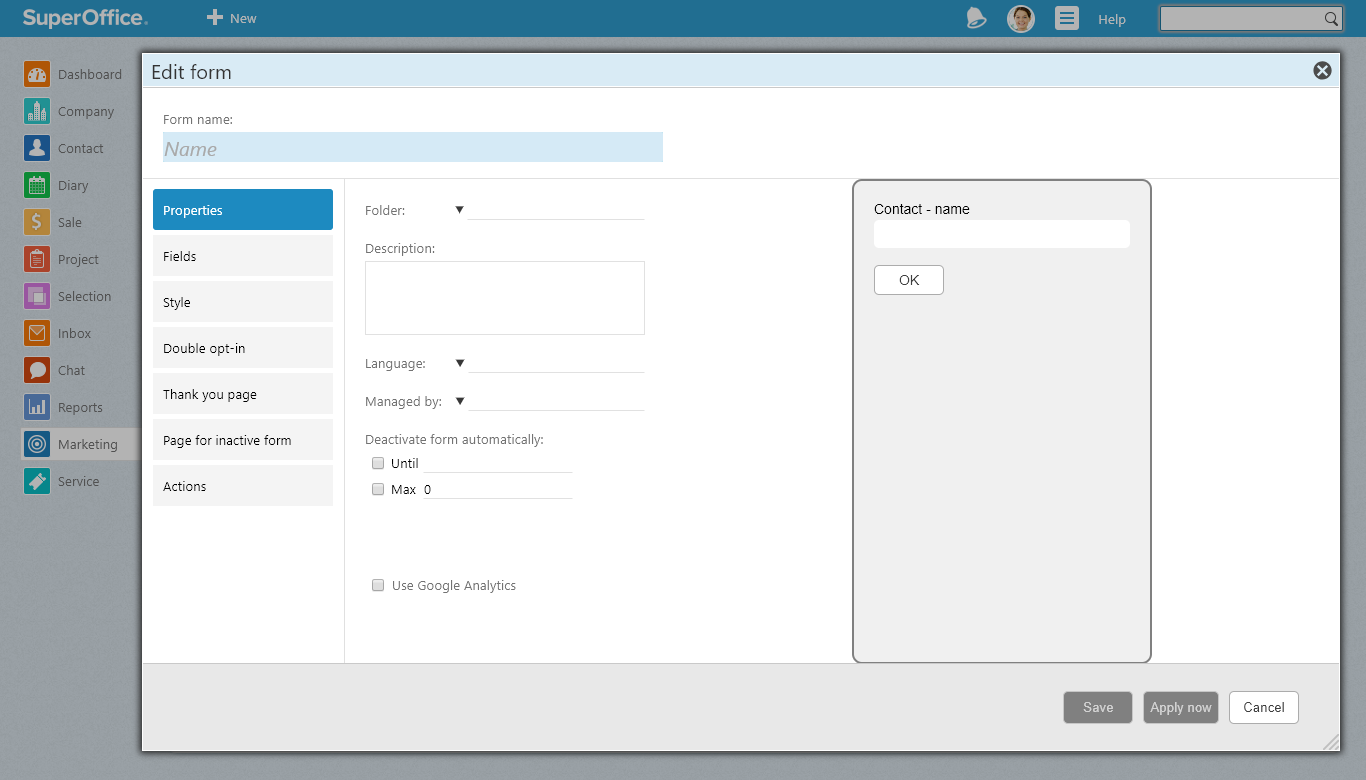Open the Thank you page tab
This screenshot has width=1366, height=780.
pos(243,394)
